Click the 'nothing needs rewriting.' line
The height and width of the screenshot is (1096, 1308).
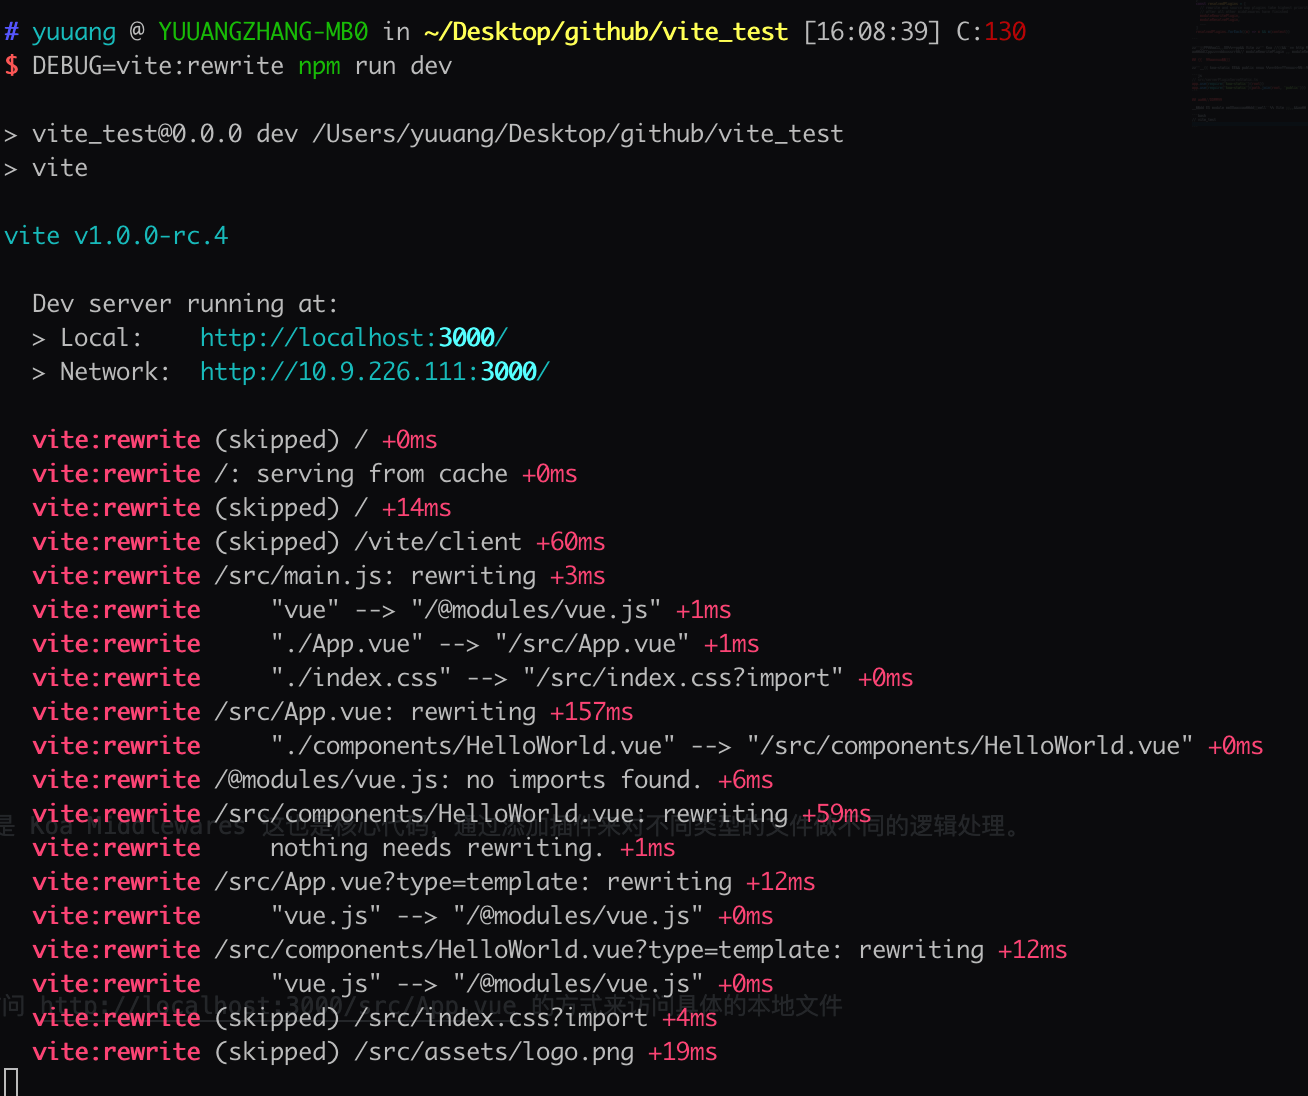click(353, 848)
